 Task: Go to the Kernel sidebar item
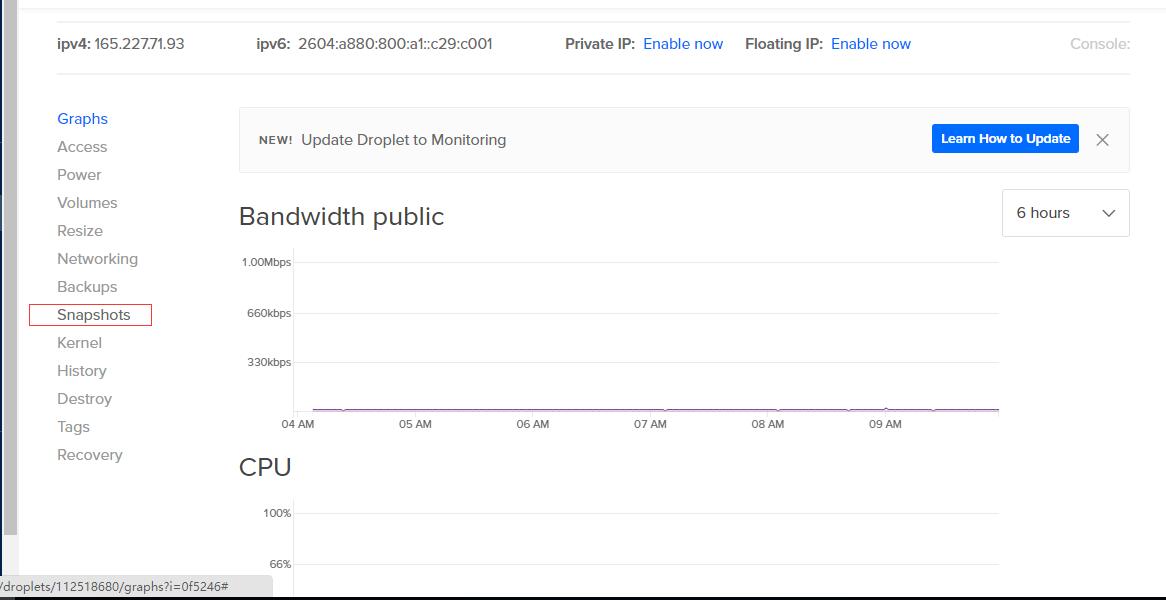(79, 343)
